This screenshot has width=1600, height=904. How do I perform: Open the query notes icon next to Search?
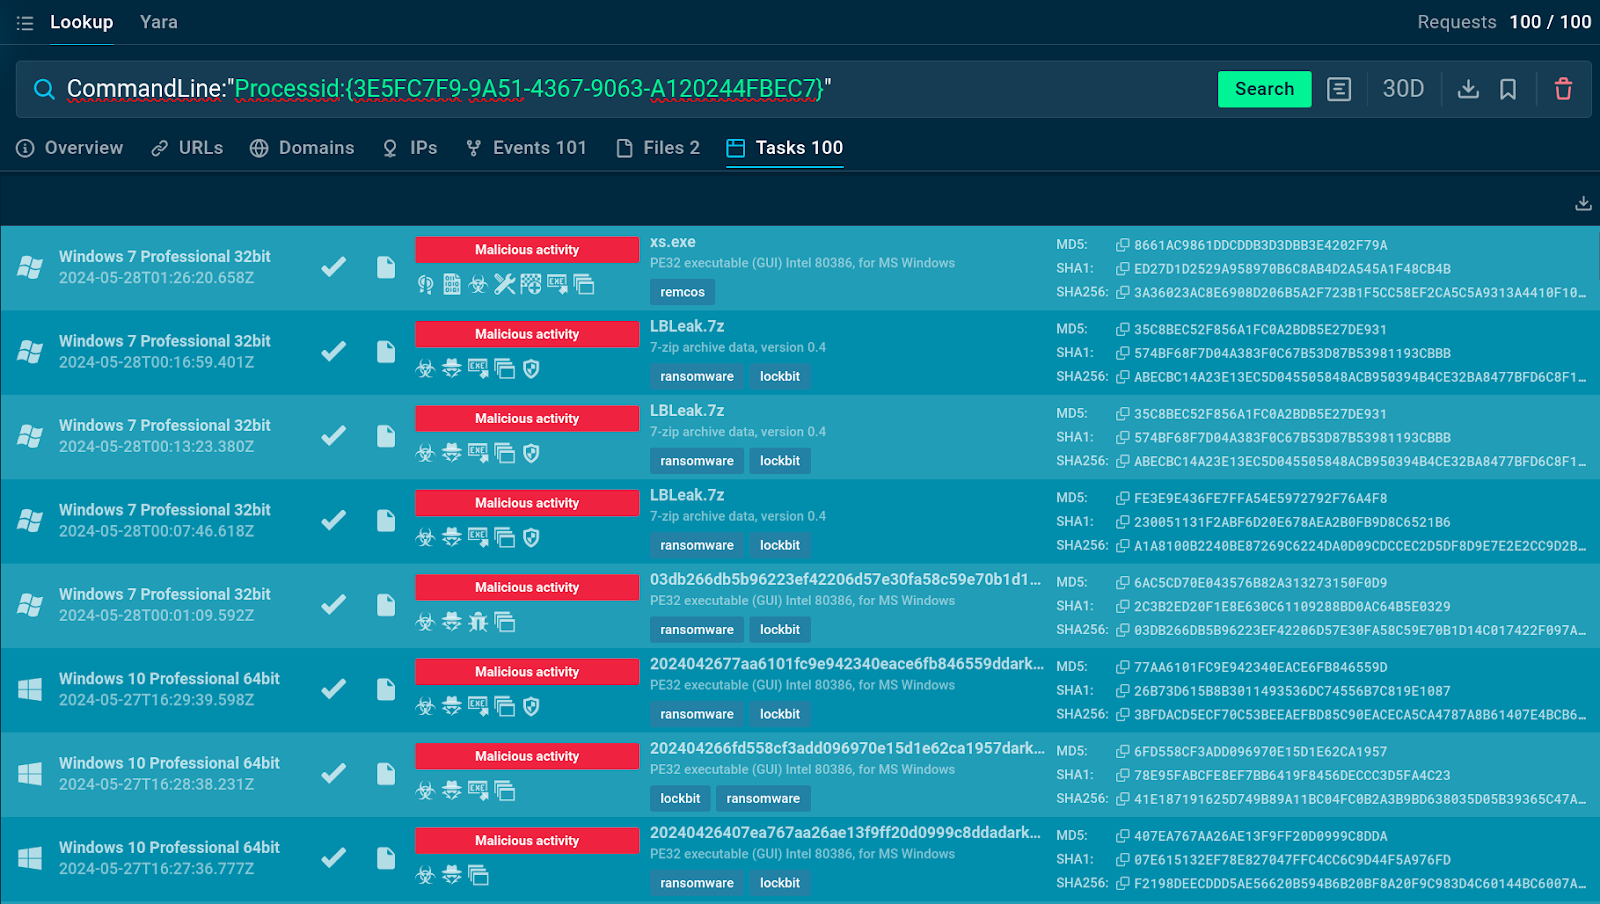tap(1339, 89)
